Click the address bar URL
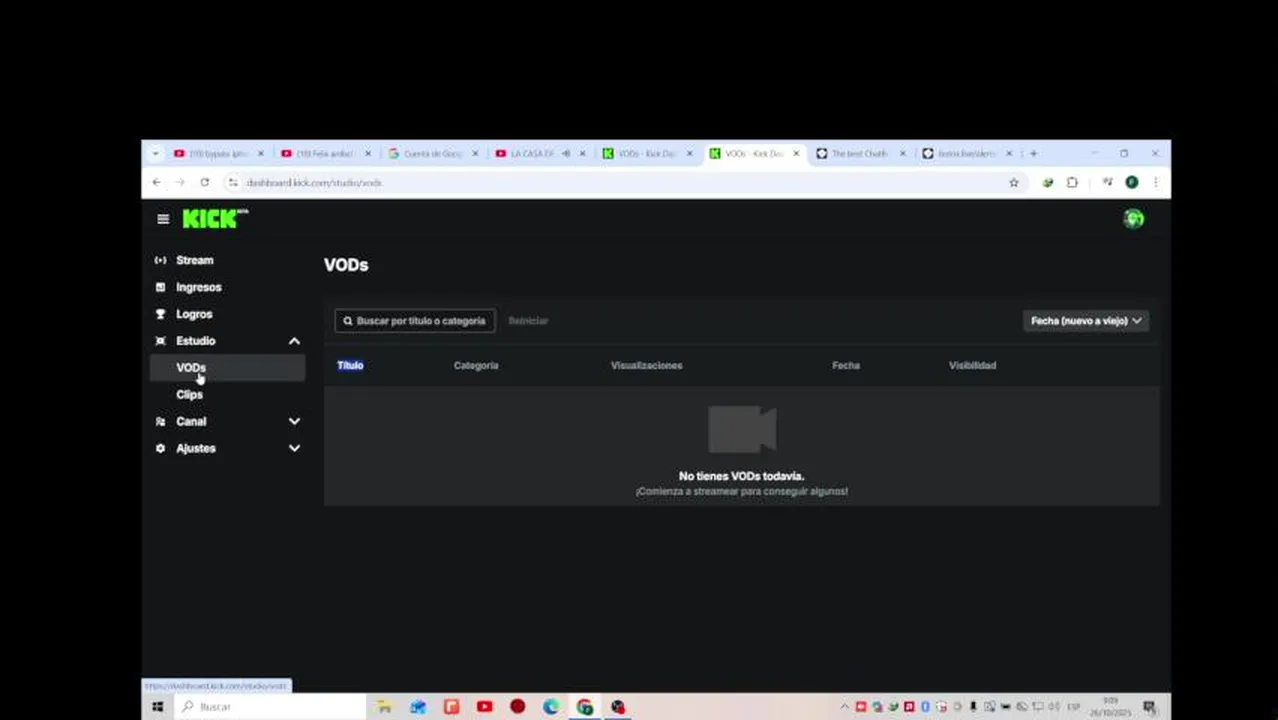The width and height of the screenshot is (1278, 720). tap(314, 183)
